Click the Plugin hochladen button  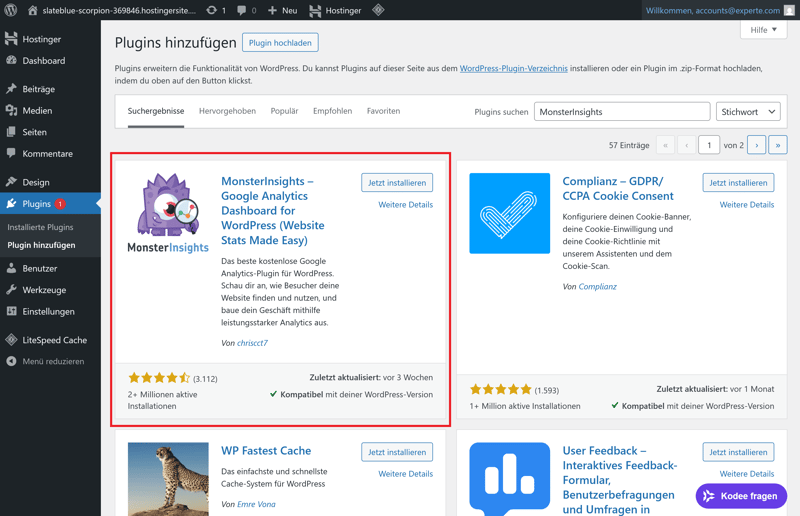pyautogui.click(x=280, y=43)
